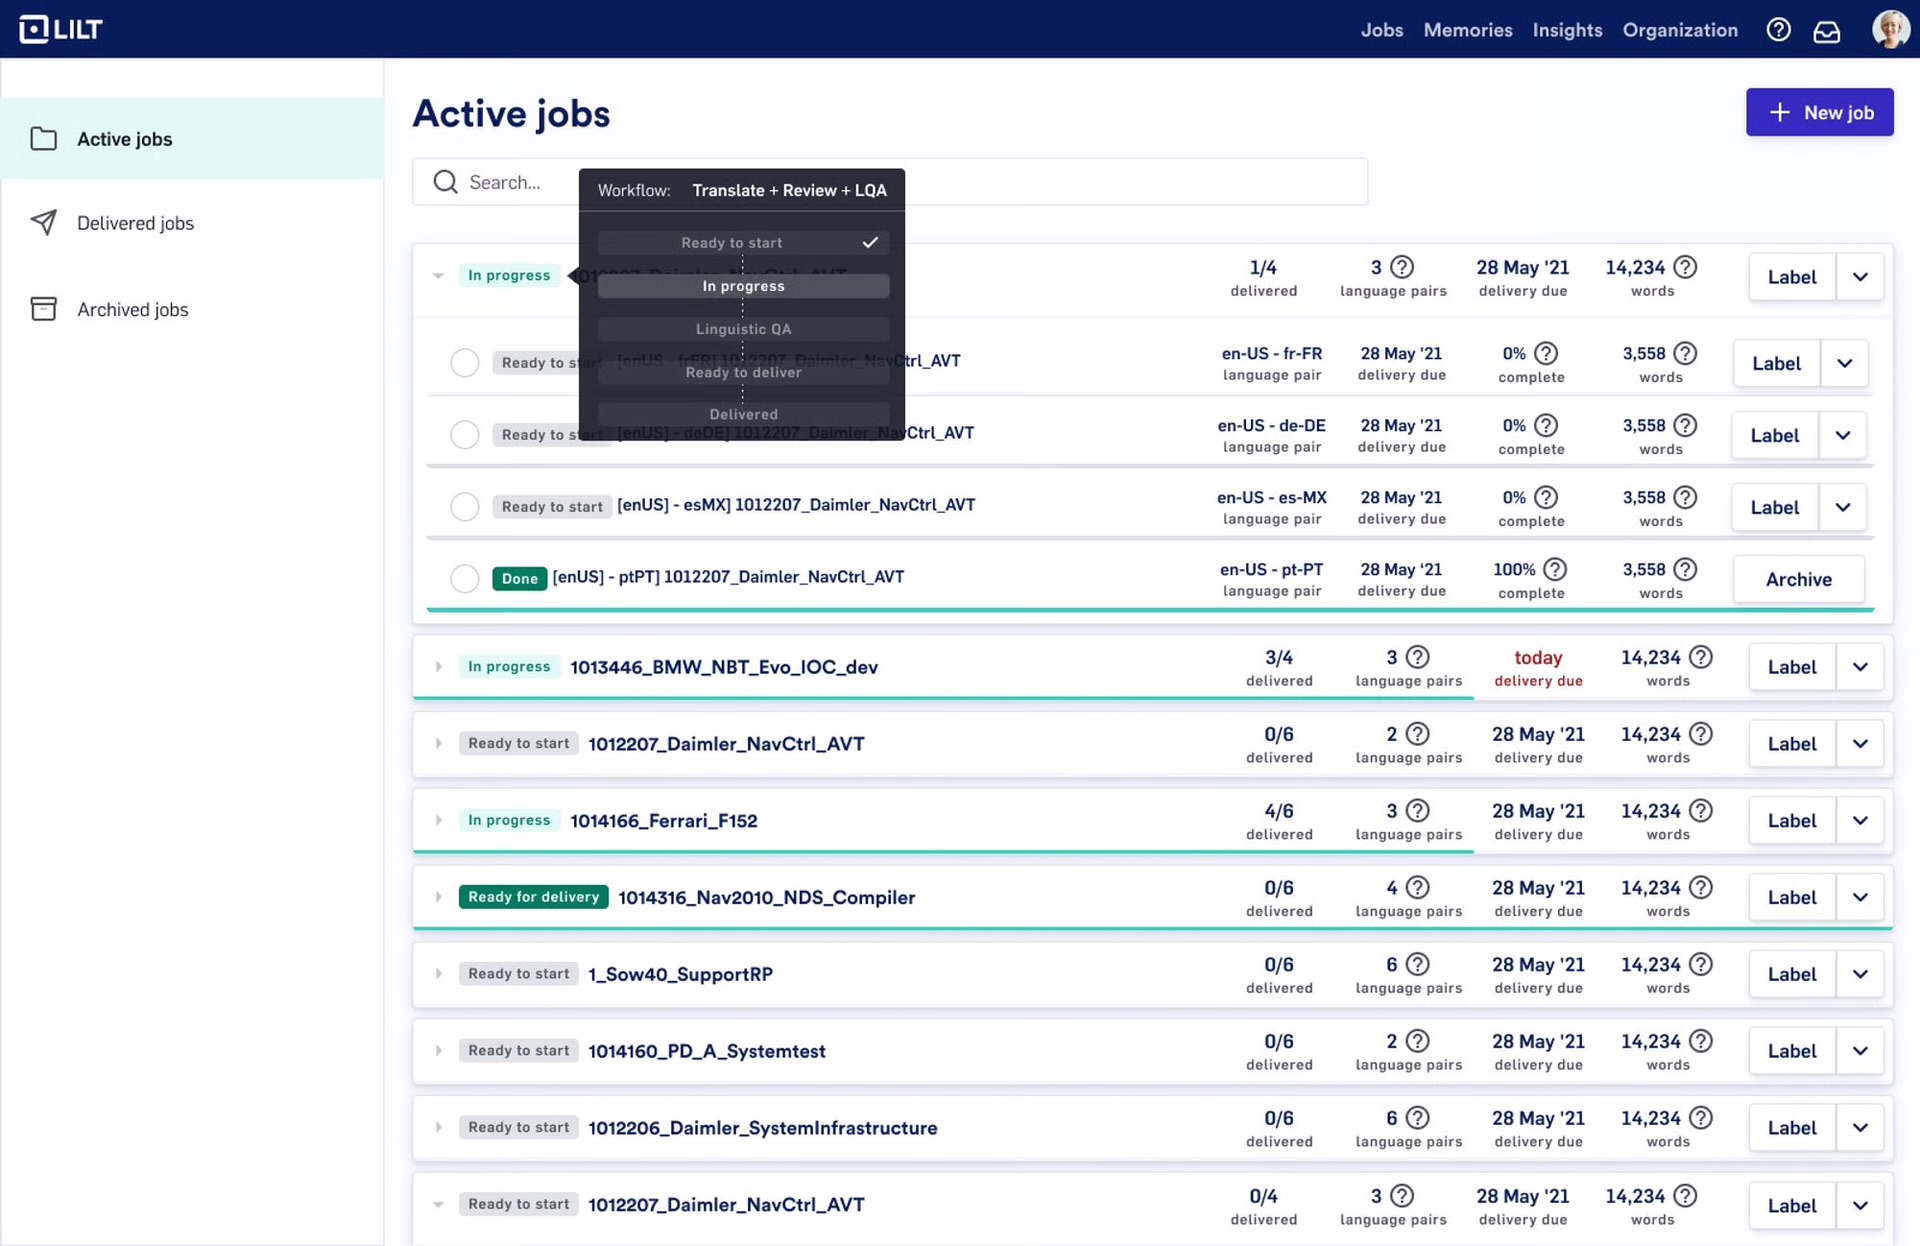1920x1246 pixels.
Task: Expand the 1014160_PD_A_Systemtest job
Action: pos(438,1051)
